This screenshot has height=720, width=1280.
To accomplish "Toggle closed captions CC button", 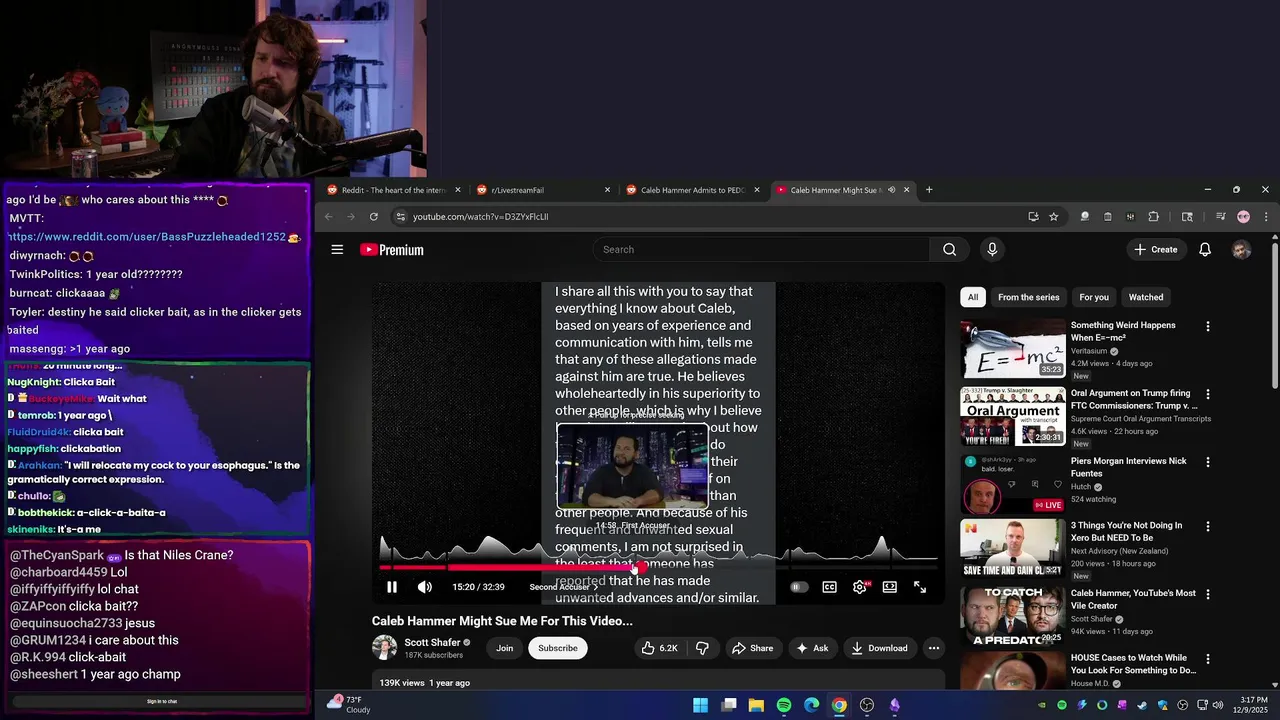I will pos(829,587).
